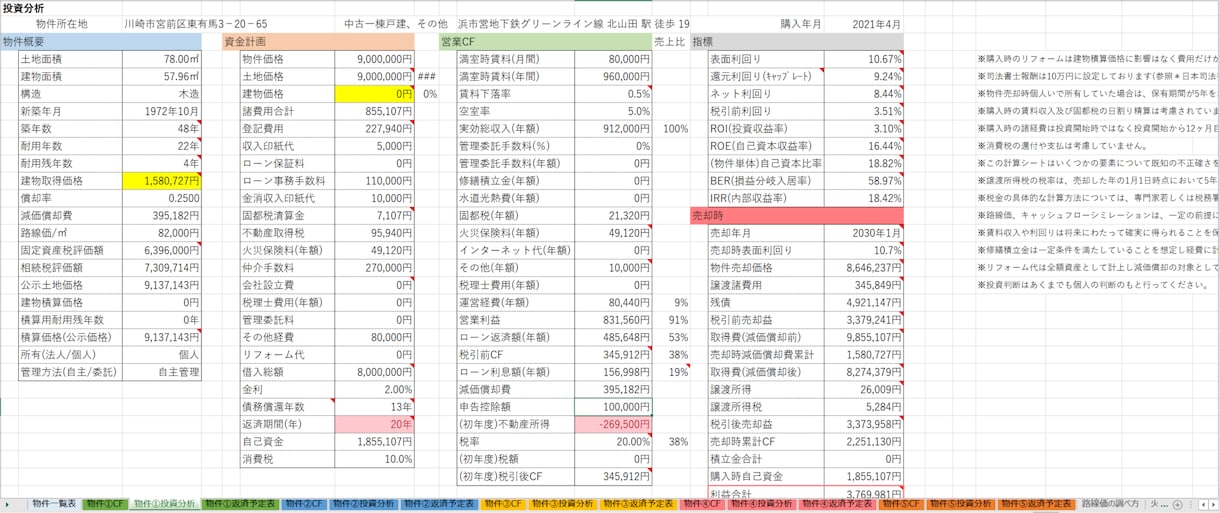Select the 物件売却価格 value 8,646,237円

point(863,268)
